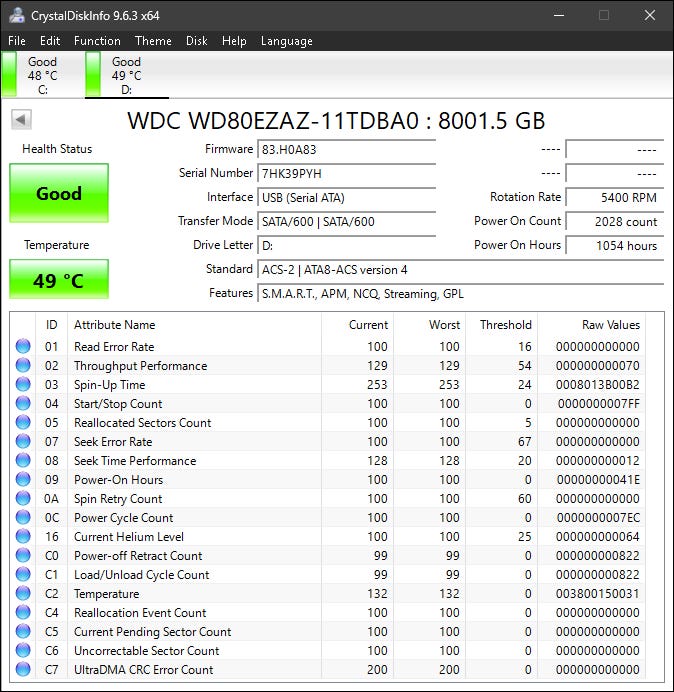Viewport: 674px width, 692px height.
Task: Open the Theme menu
Action: 153,41
